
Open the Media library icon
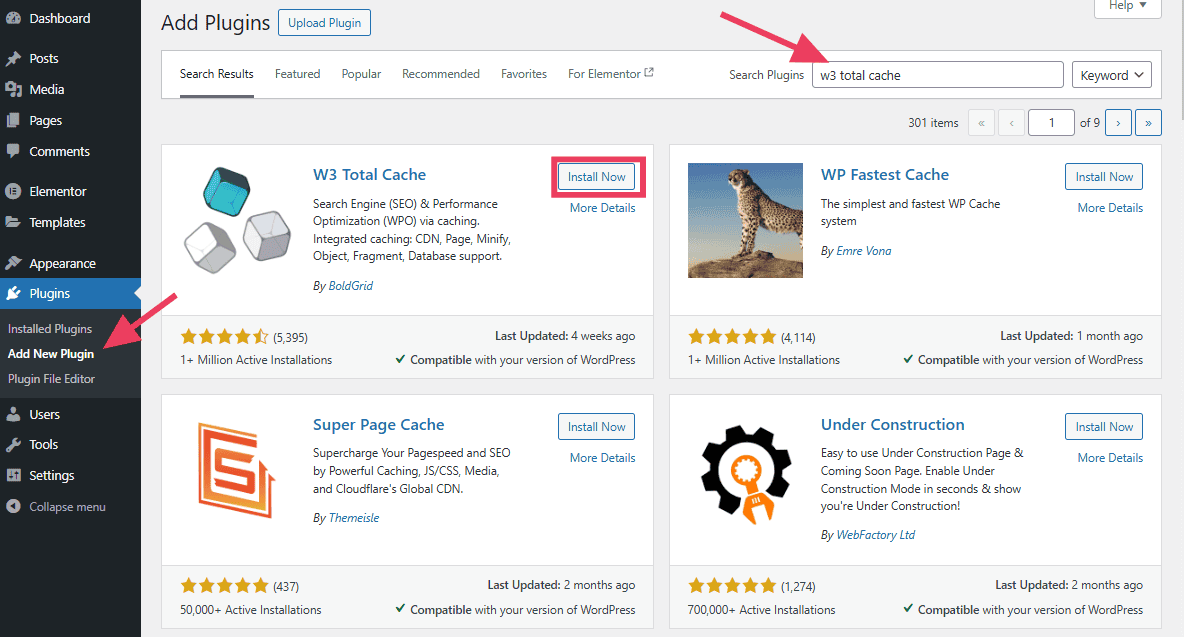coord(14,89)
